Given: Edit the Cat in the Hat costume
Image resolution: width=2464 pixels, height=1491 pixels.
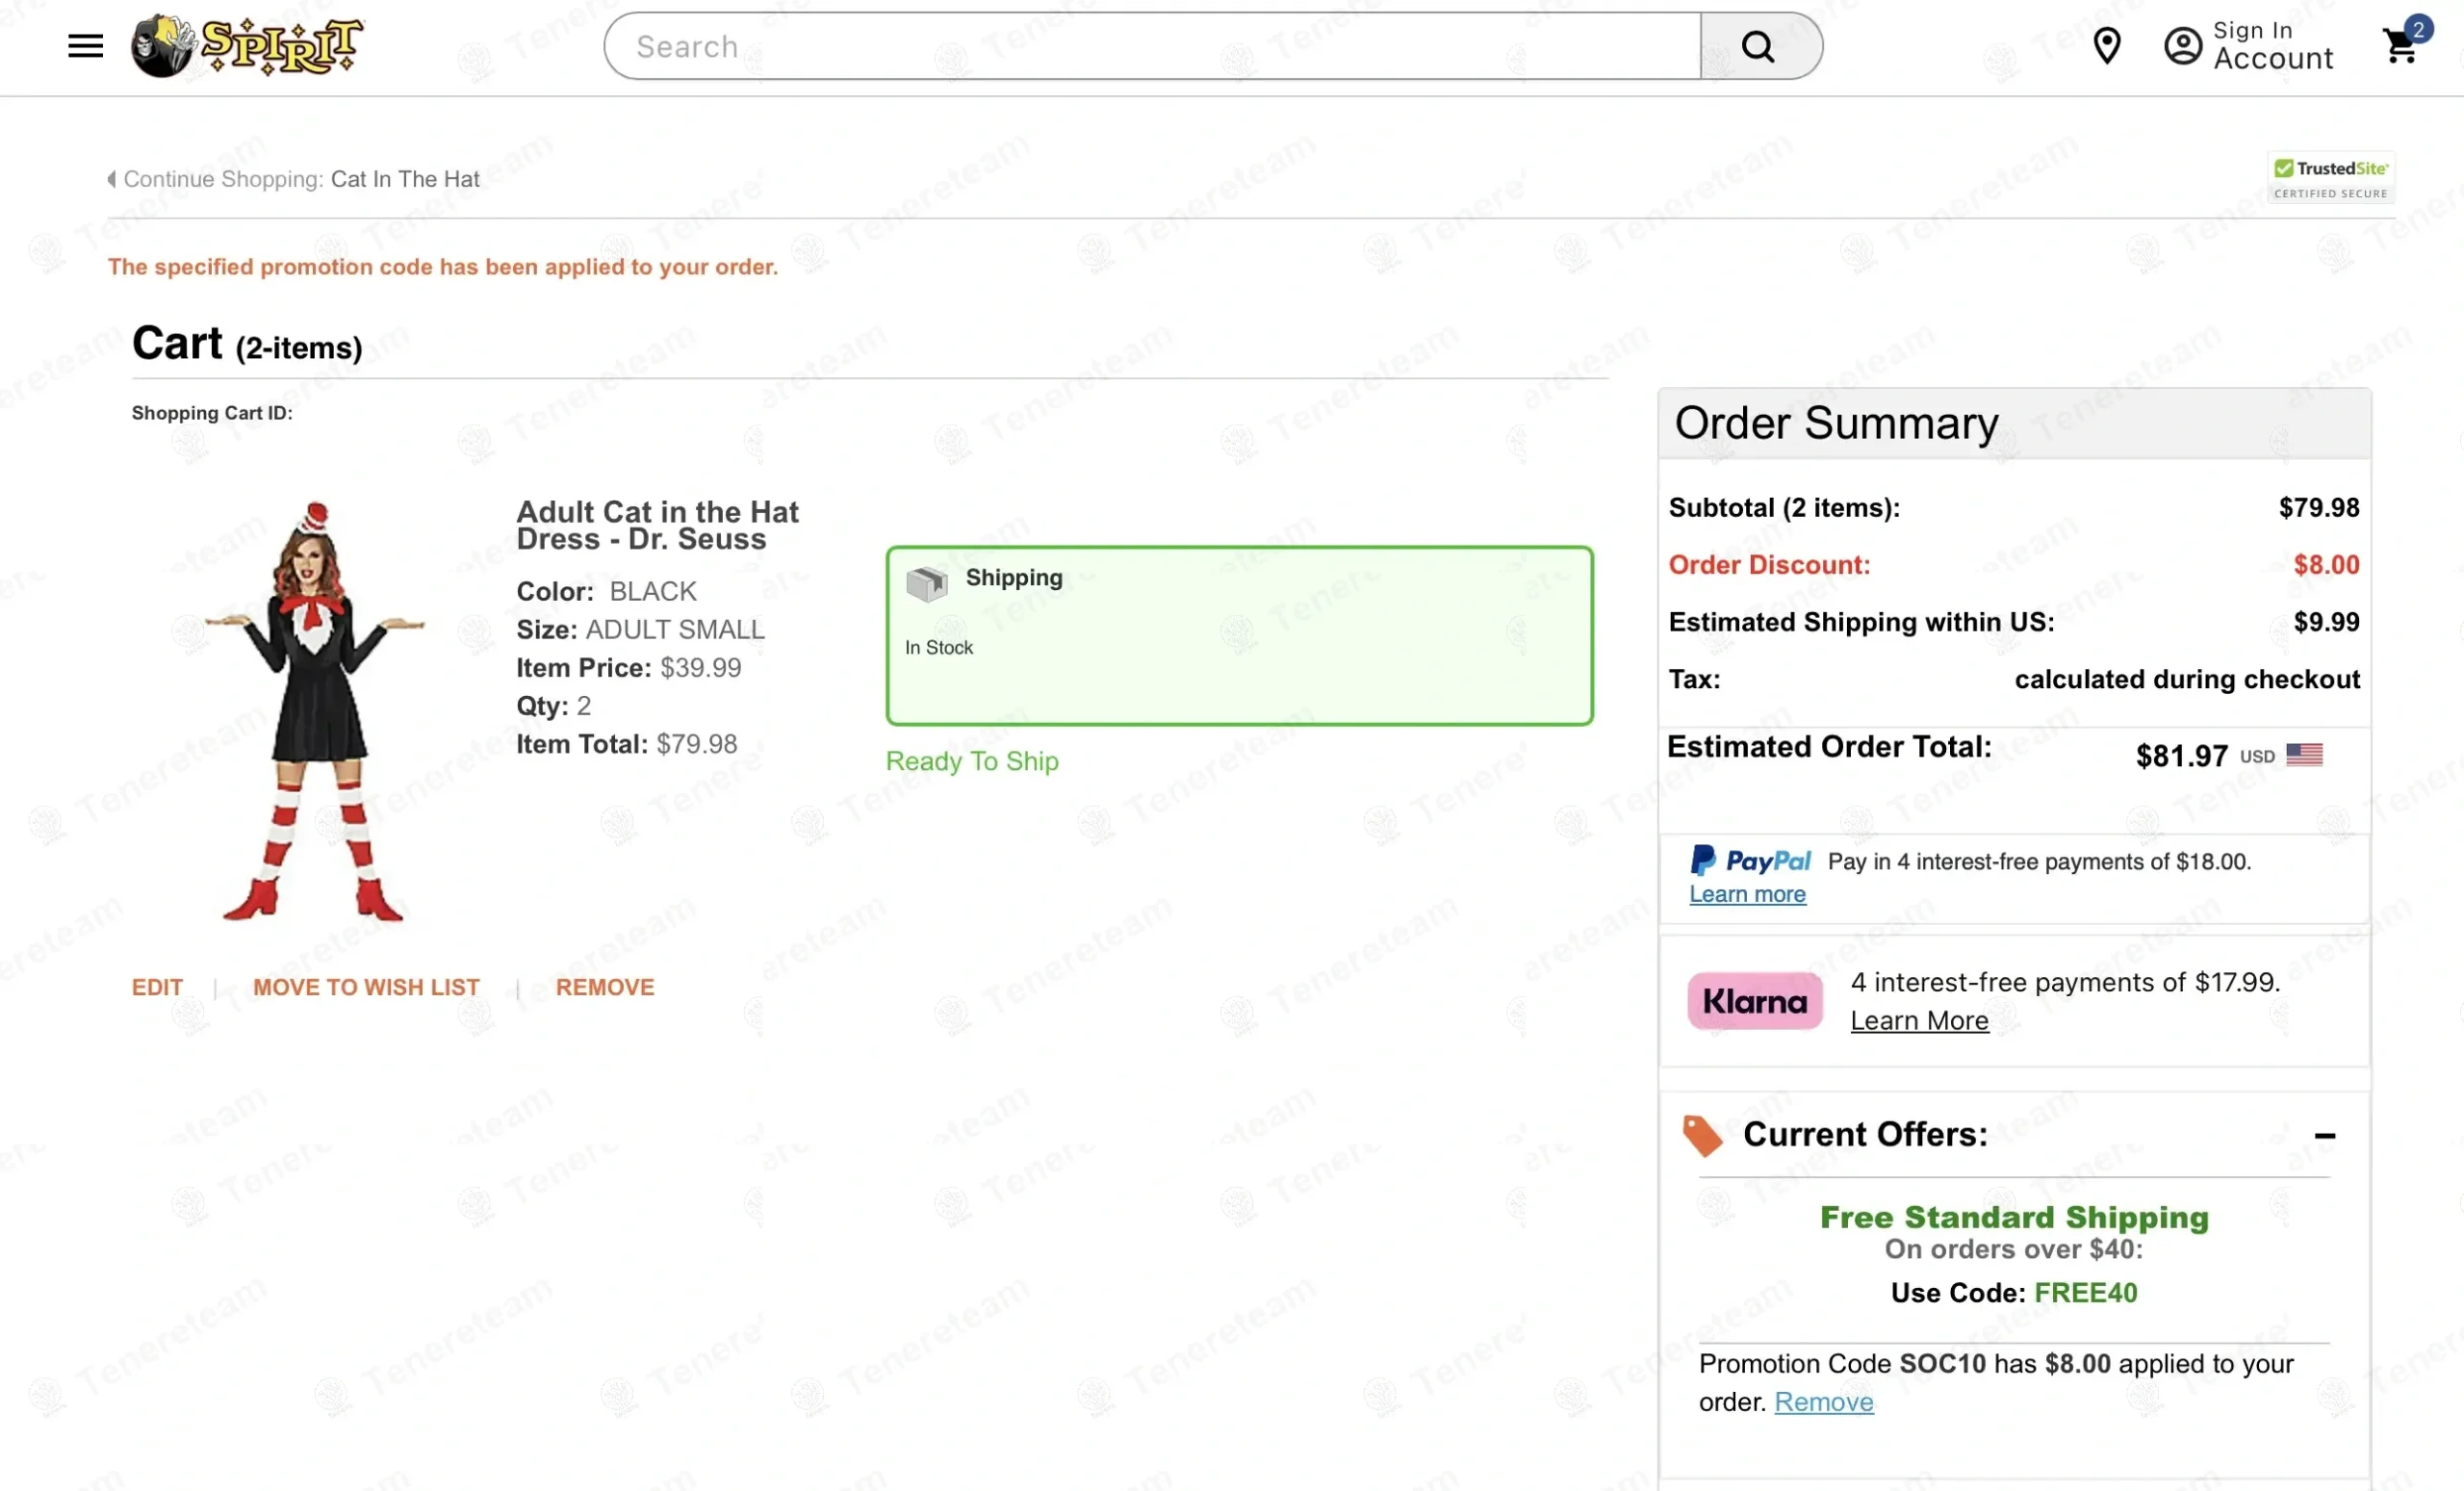Looking at the screenshot, I should 157,987.
